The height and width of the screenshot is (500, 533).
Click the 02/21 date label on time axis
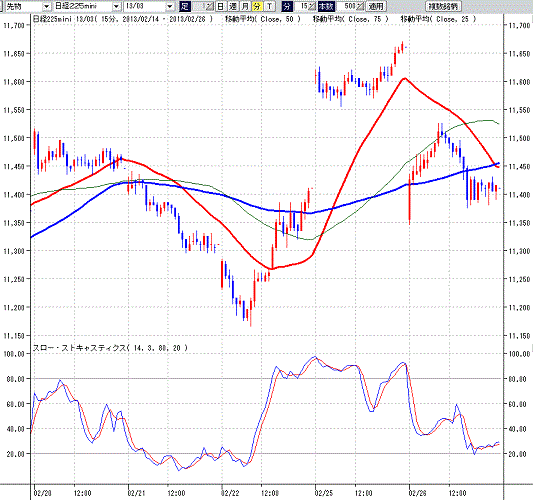point(137,493)
